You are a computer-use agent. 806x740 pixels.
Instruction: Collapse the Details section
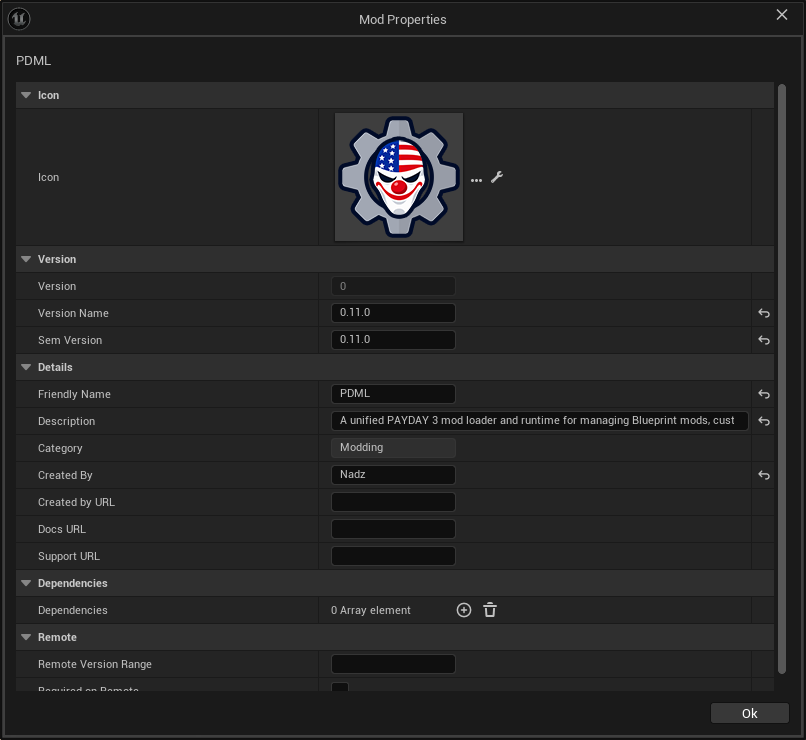click(x=26, y=367)
